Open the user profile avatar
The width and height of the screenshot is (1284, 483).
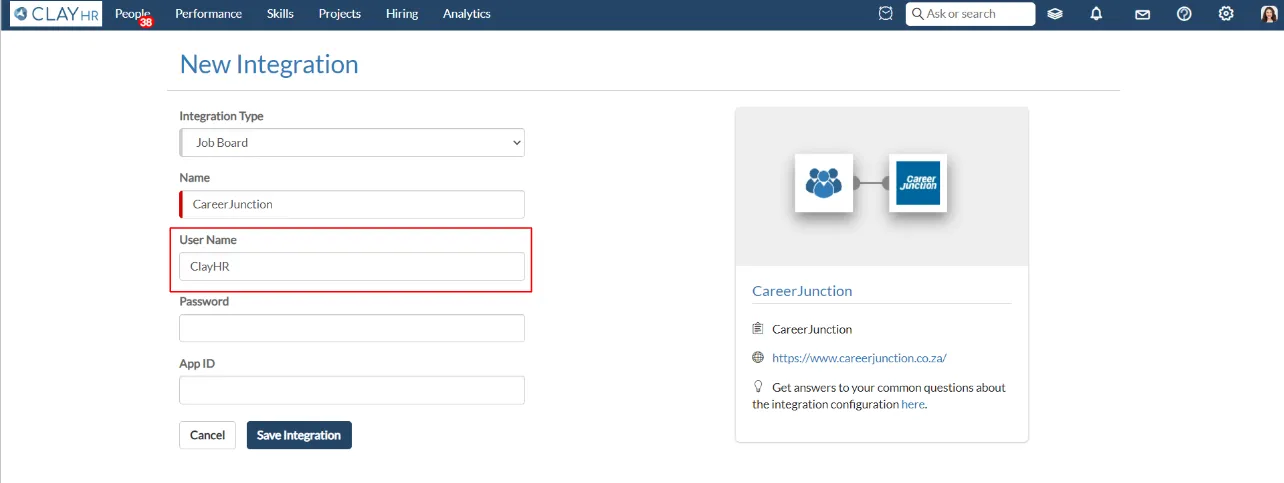(x=1269, y=14)
